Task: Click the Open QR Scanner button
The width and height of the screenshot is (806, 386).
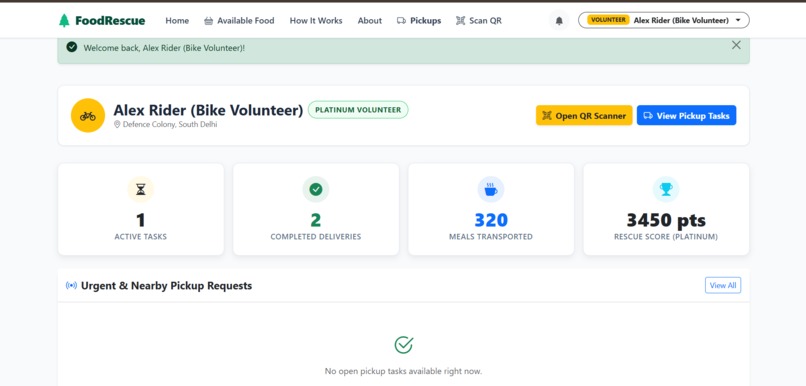Action: (584, 116)
